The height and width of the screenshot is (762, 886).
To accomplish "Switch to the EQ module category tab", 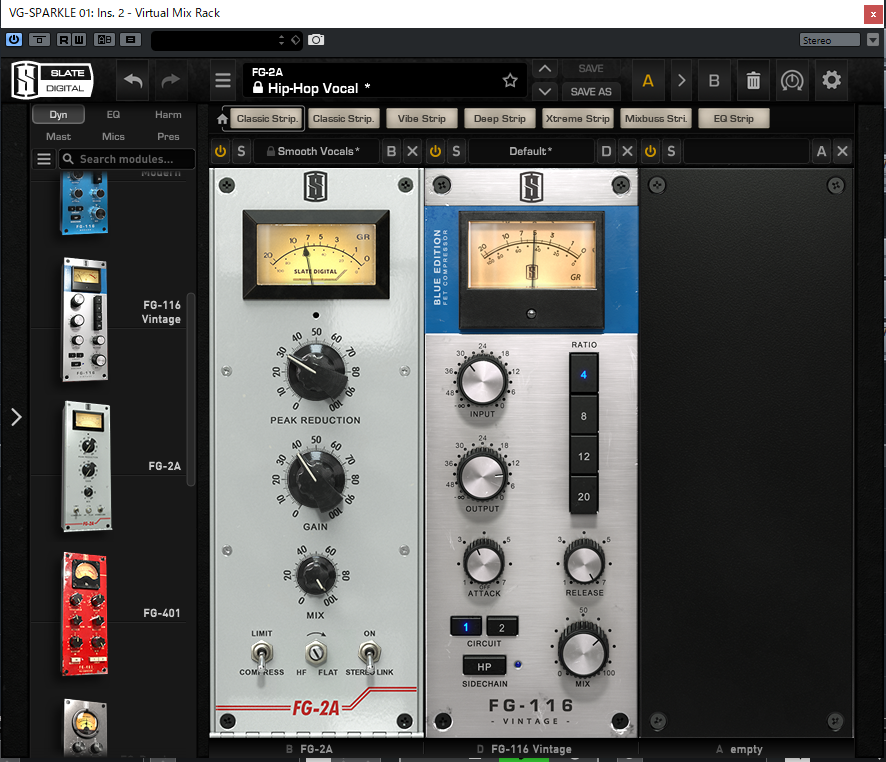I will (x=113, y=115).
